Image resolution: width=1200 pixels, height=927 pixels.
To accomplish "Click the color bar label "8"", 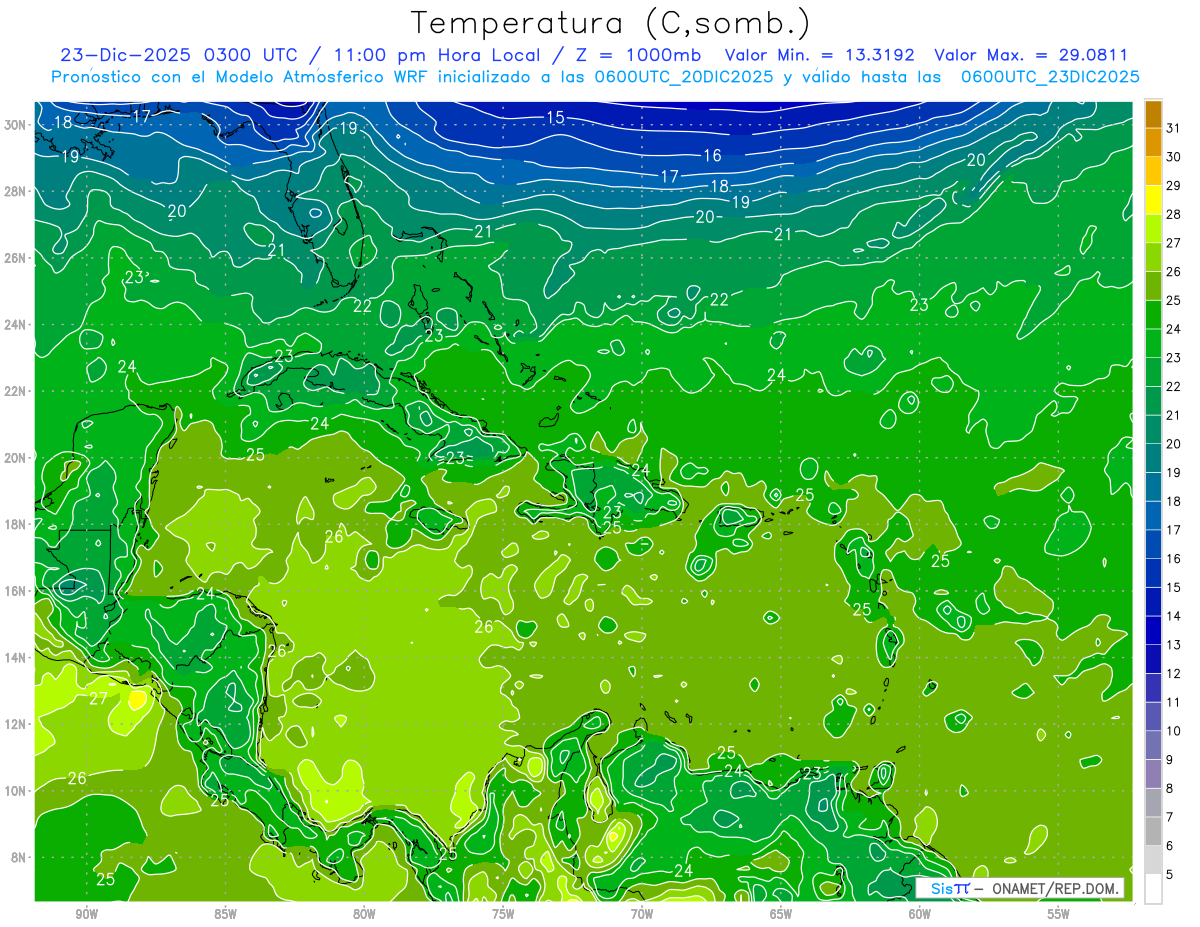I will point(1170,789).
